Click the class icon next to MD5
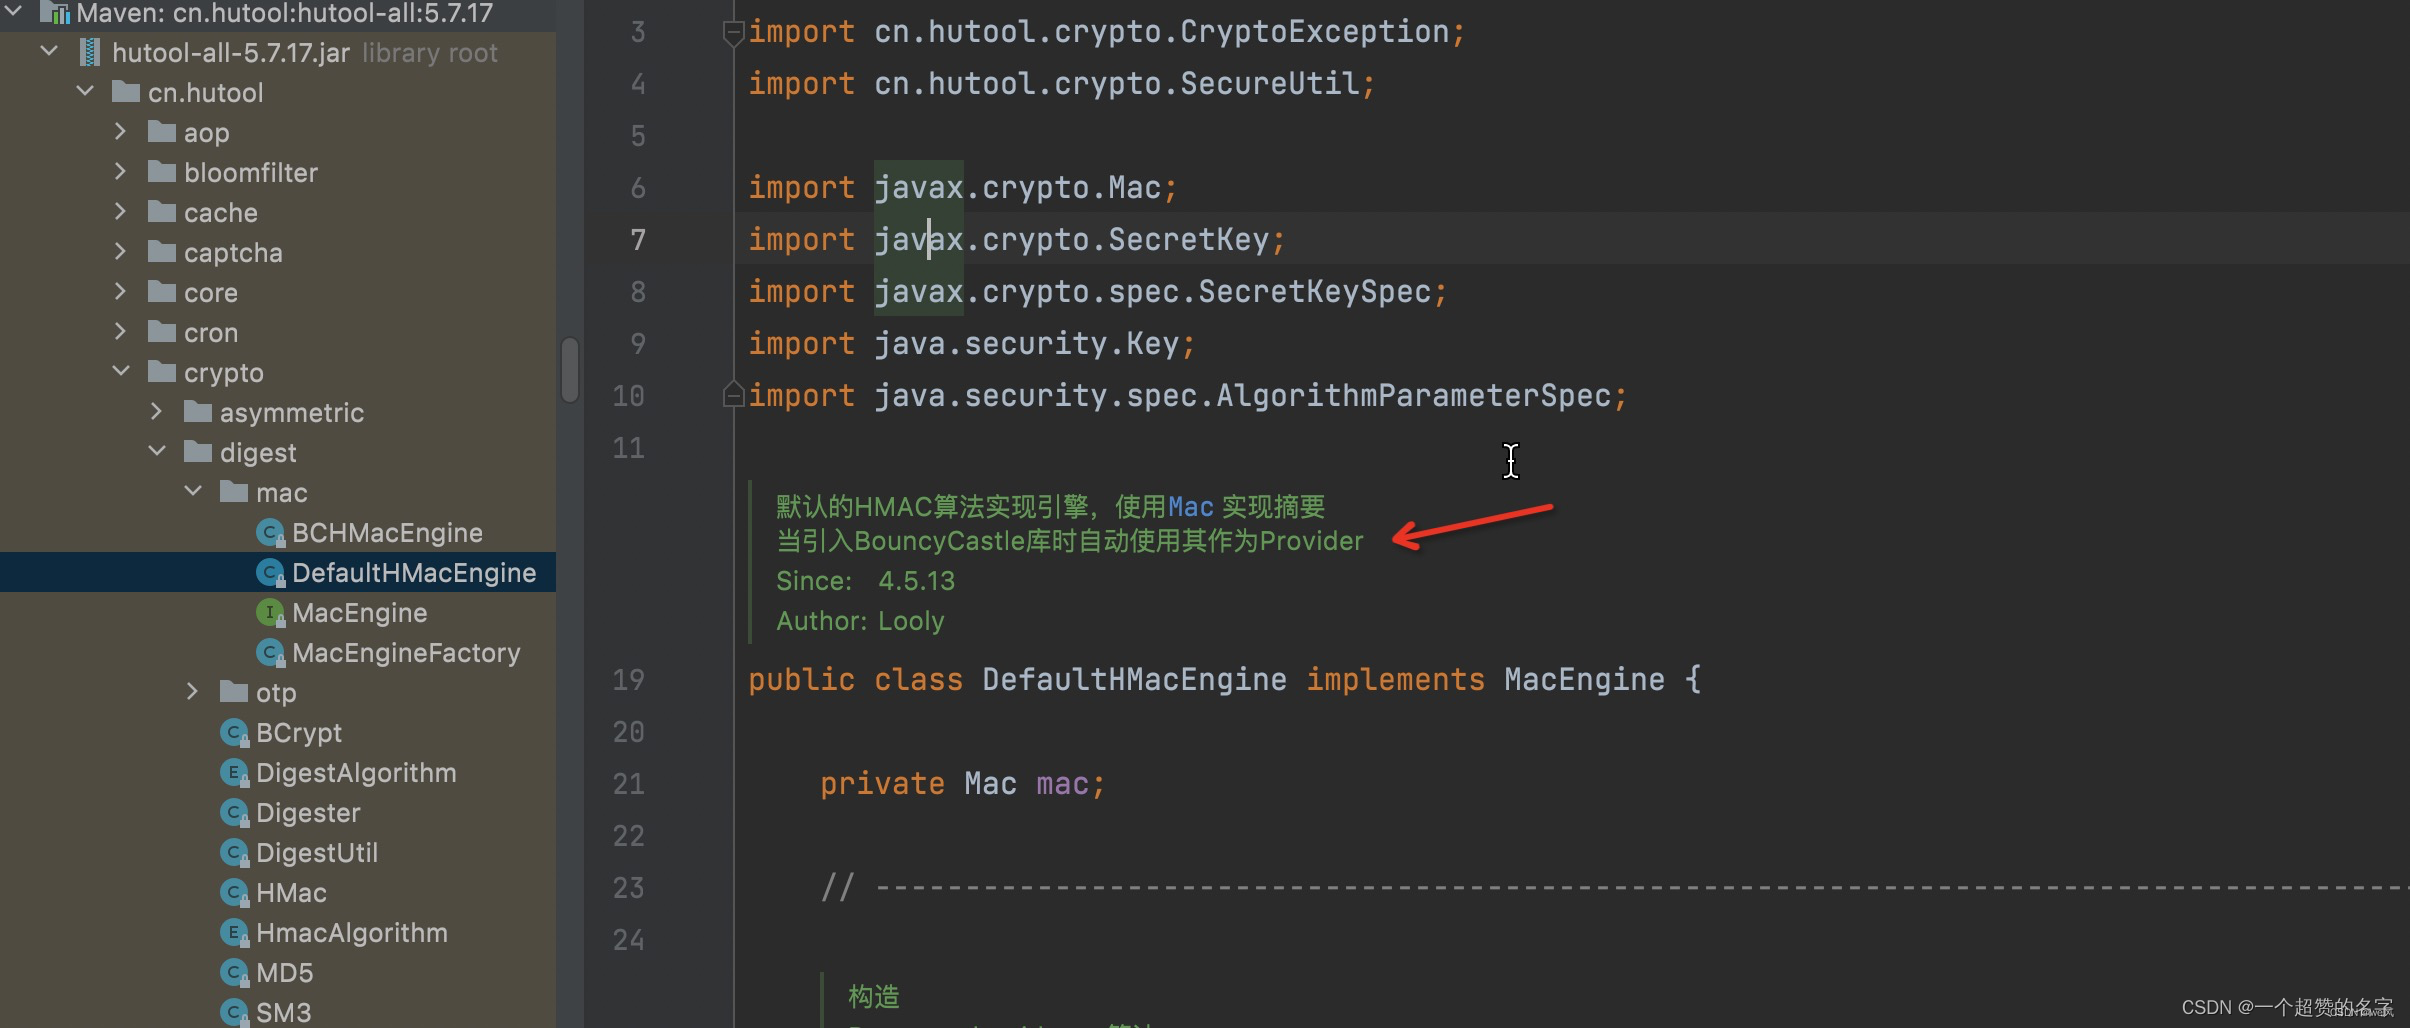The height and width of the screenshot is (1028, 2410). (x=234, y=972)
